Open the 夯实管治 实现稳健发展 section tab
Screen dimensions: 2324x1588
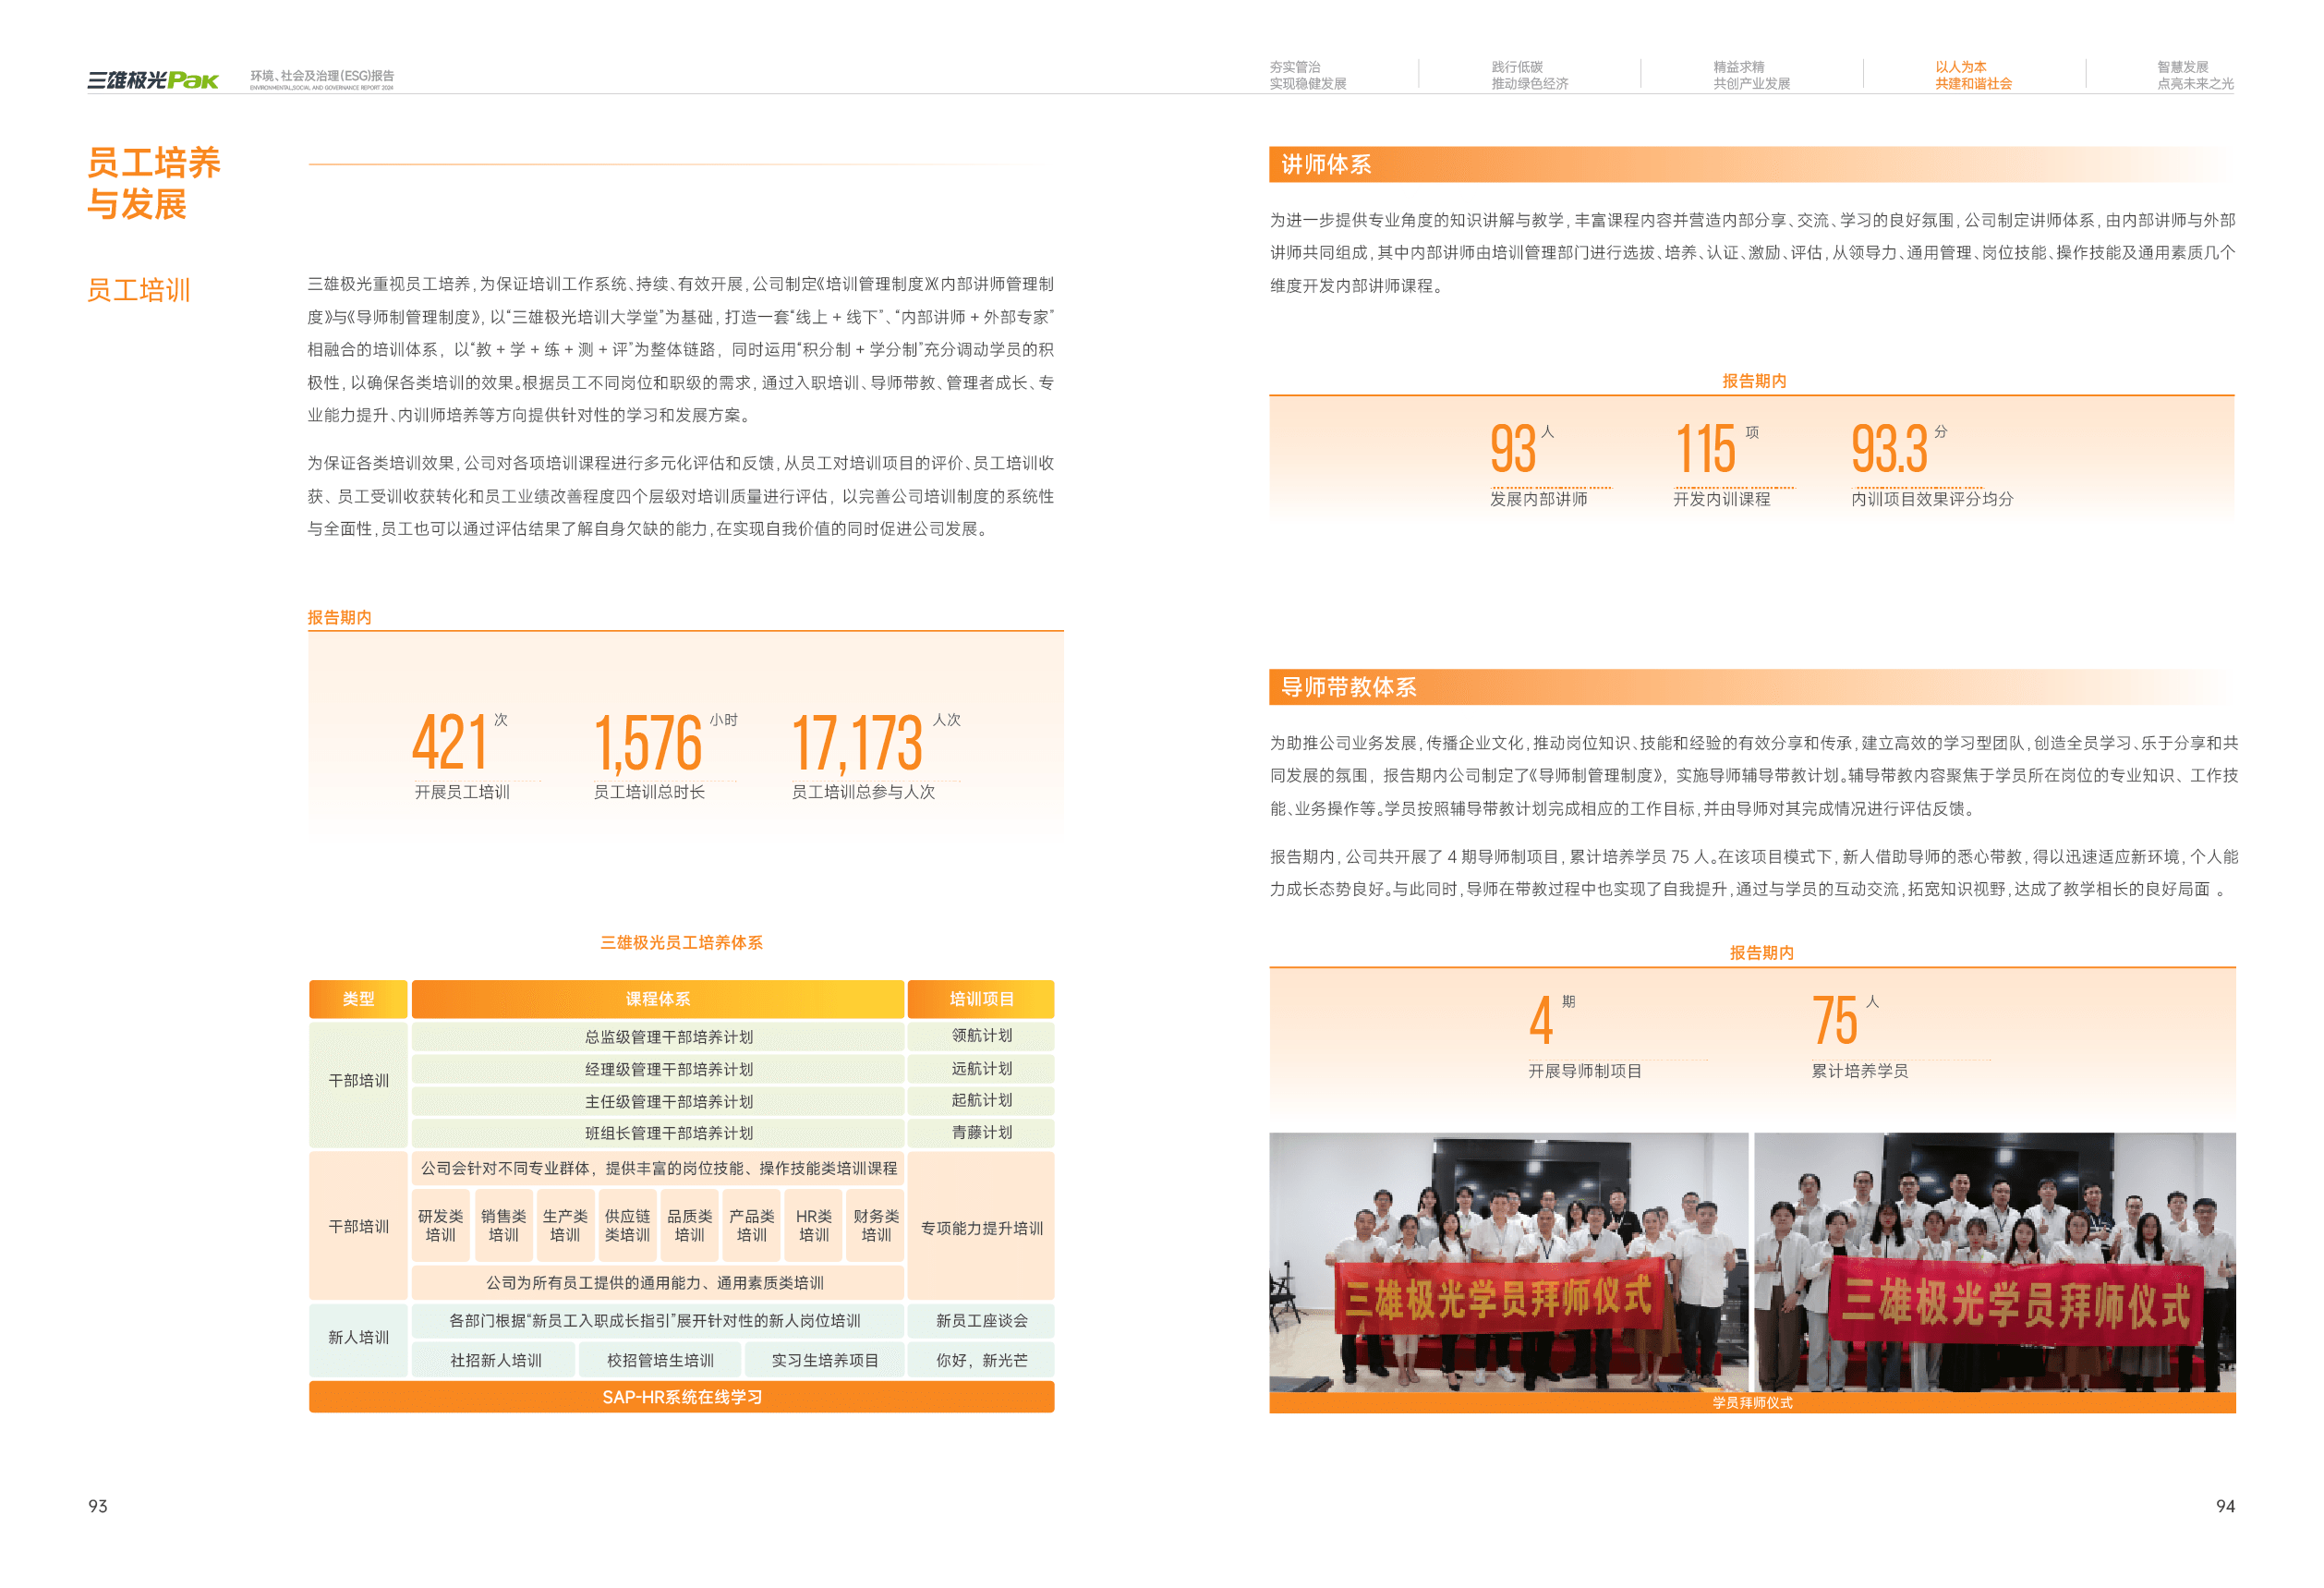(1307, 75)
